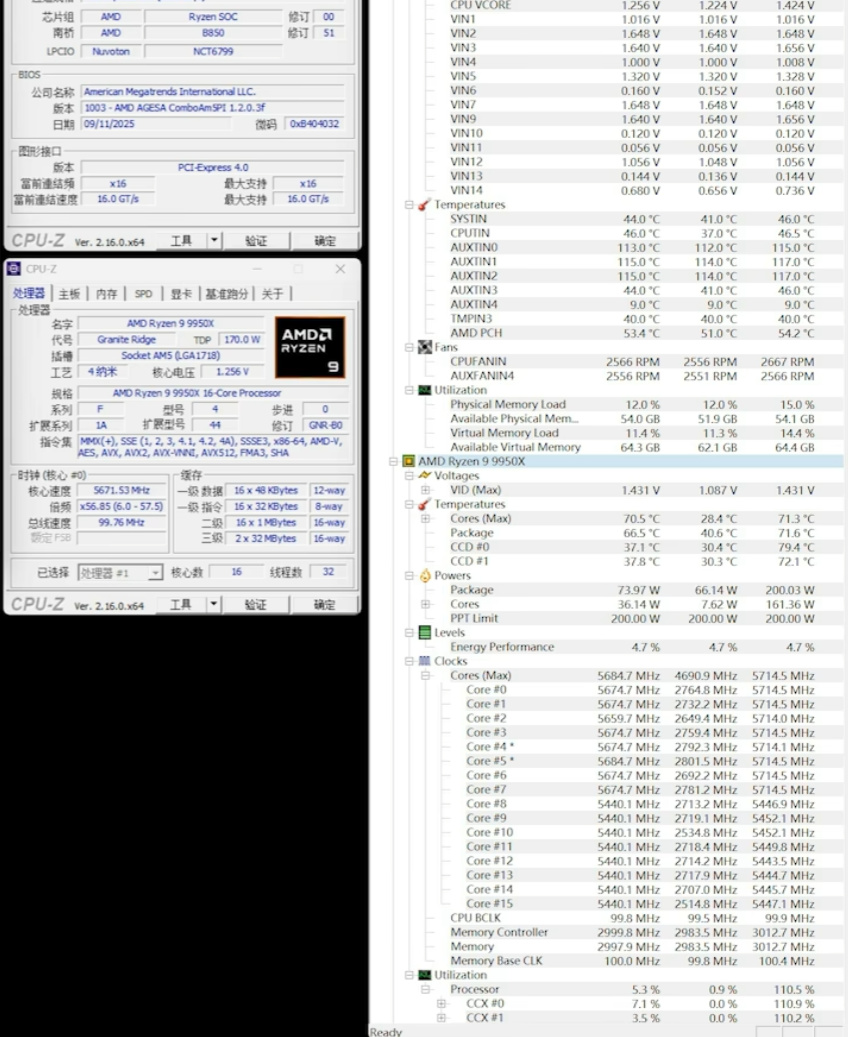Collapse the Powers group

point(409,575)
